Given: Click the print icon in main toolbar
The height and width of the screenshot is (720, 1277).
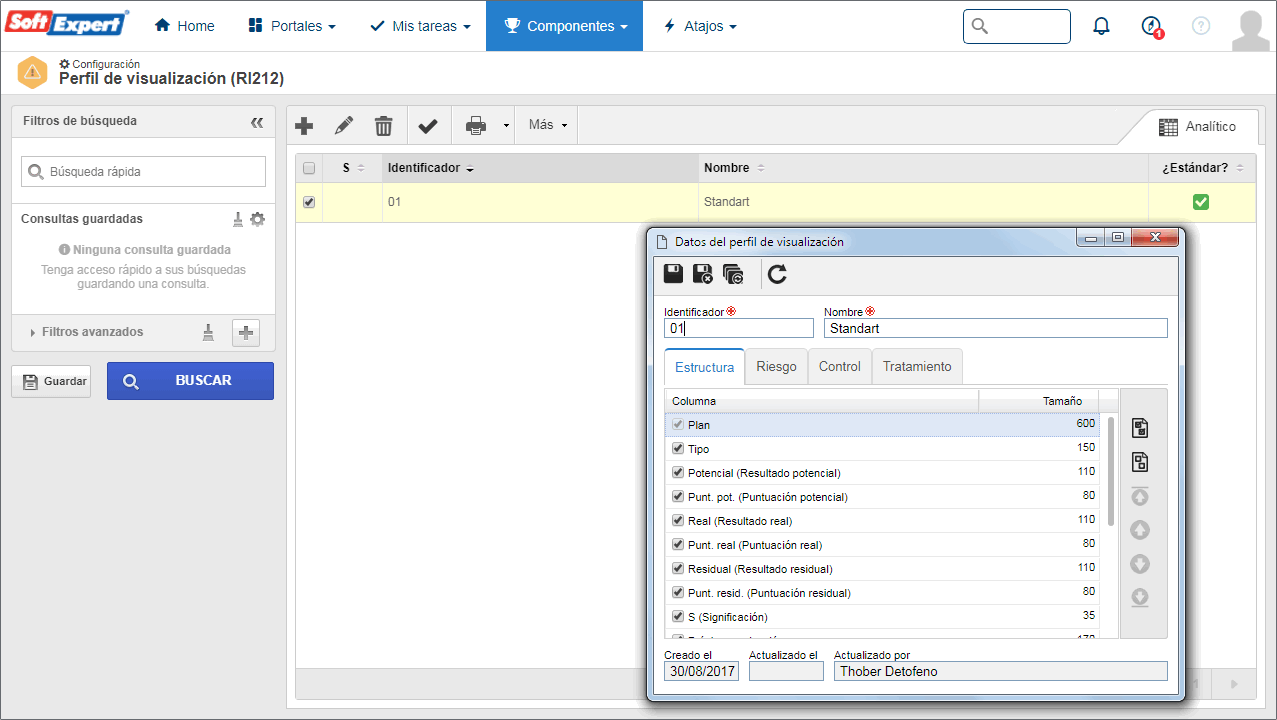Looking at the screenshot, I should (476, 126).
